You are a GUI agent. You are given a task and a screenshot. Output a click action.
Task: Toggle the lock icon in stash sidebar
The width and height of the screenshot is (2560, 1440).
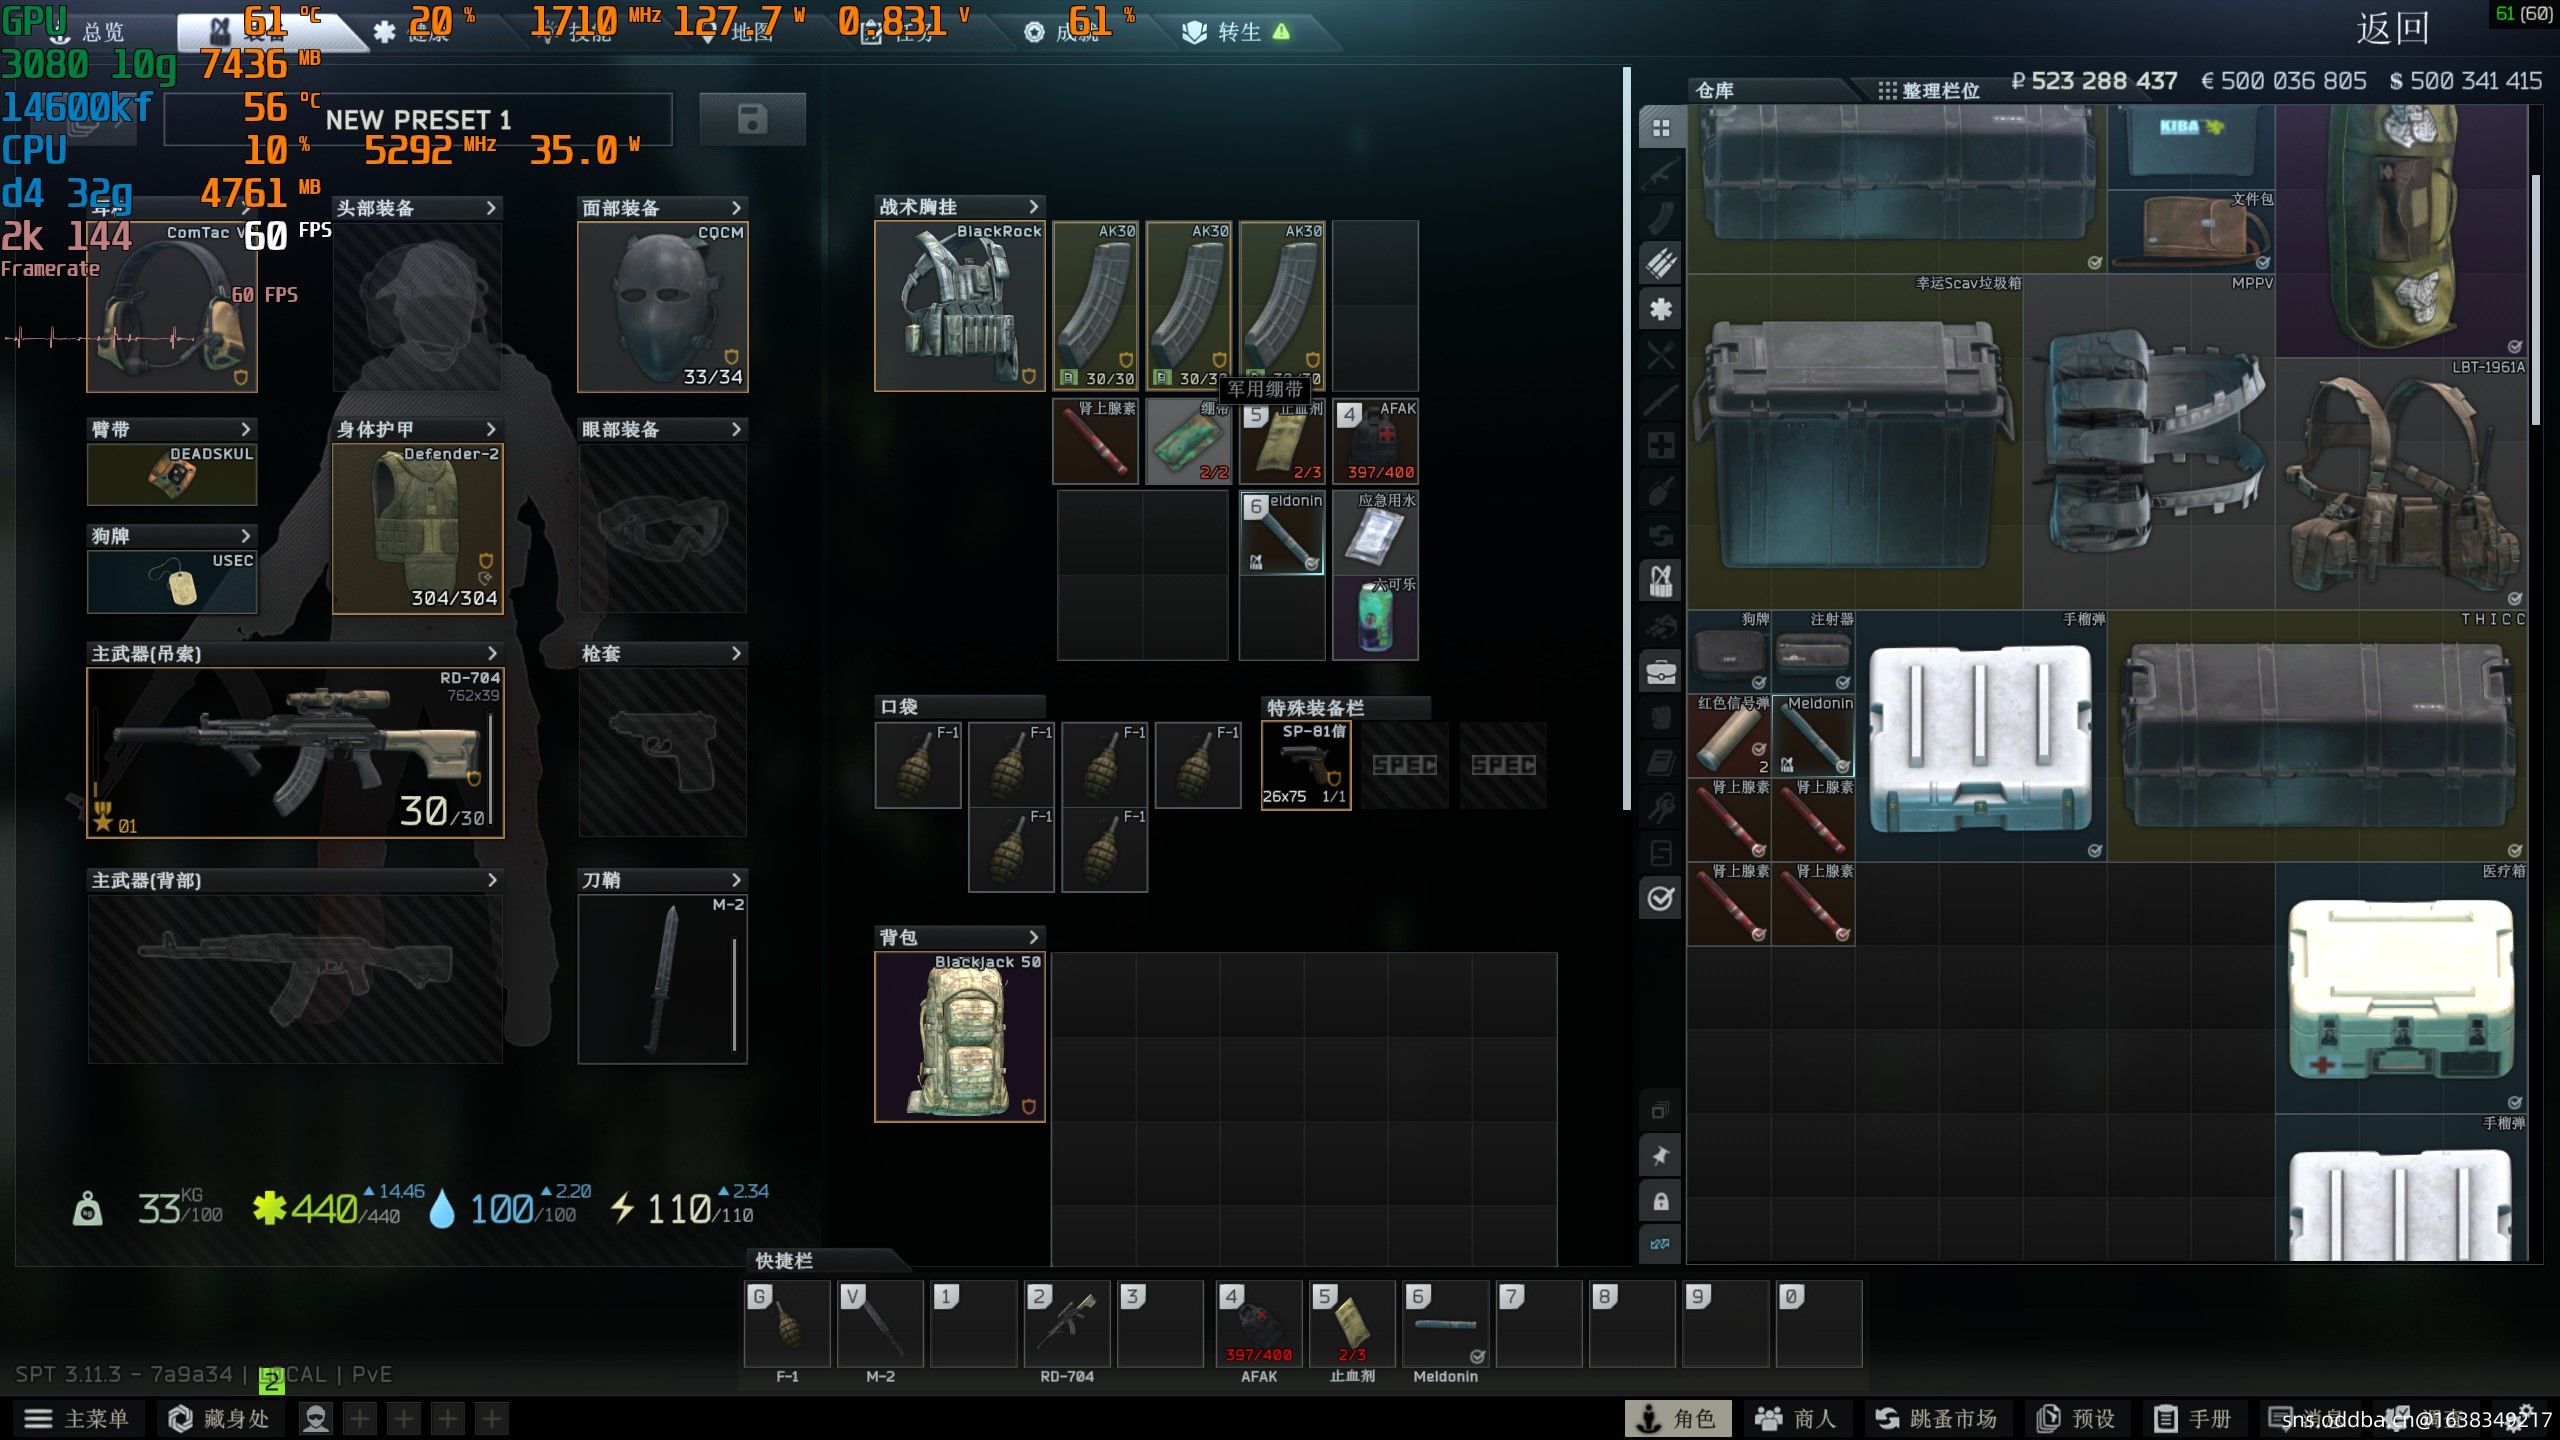coord(1661,1200)
